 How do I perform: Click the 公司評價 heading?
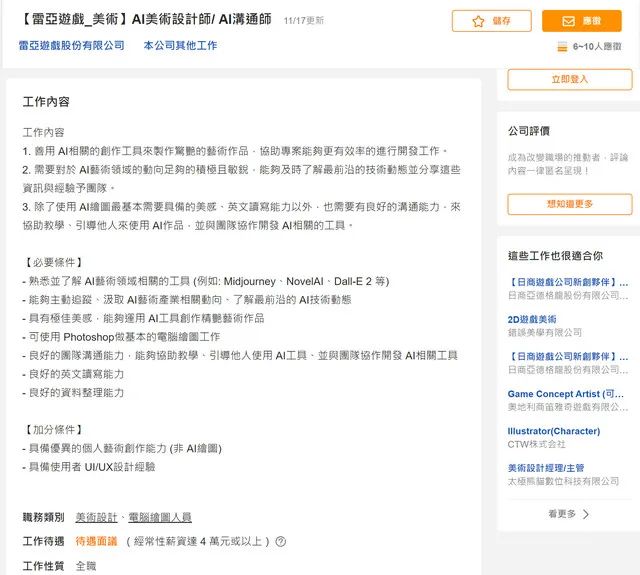[529, 131]
